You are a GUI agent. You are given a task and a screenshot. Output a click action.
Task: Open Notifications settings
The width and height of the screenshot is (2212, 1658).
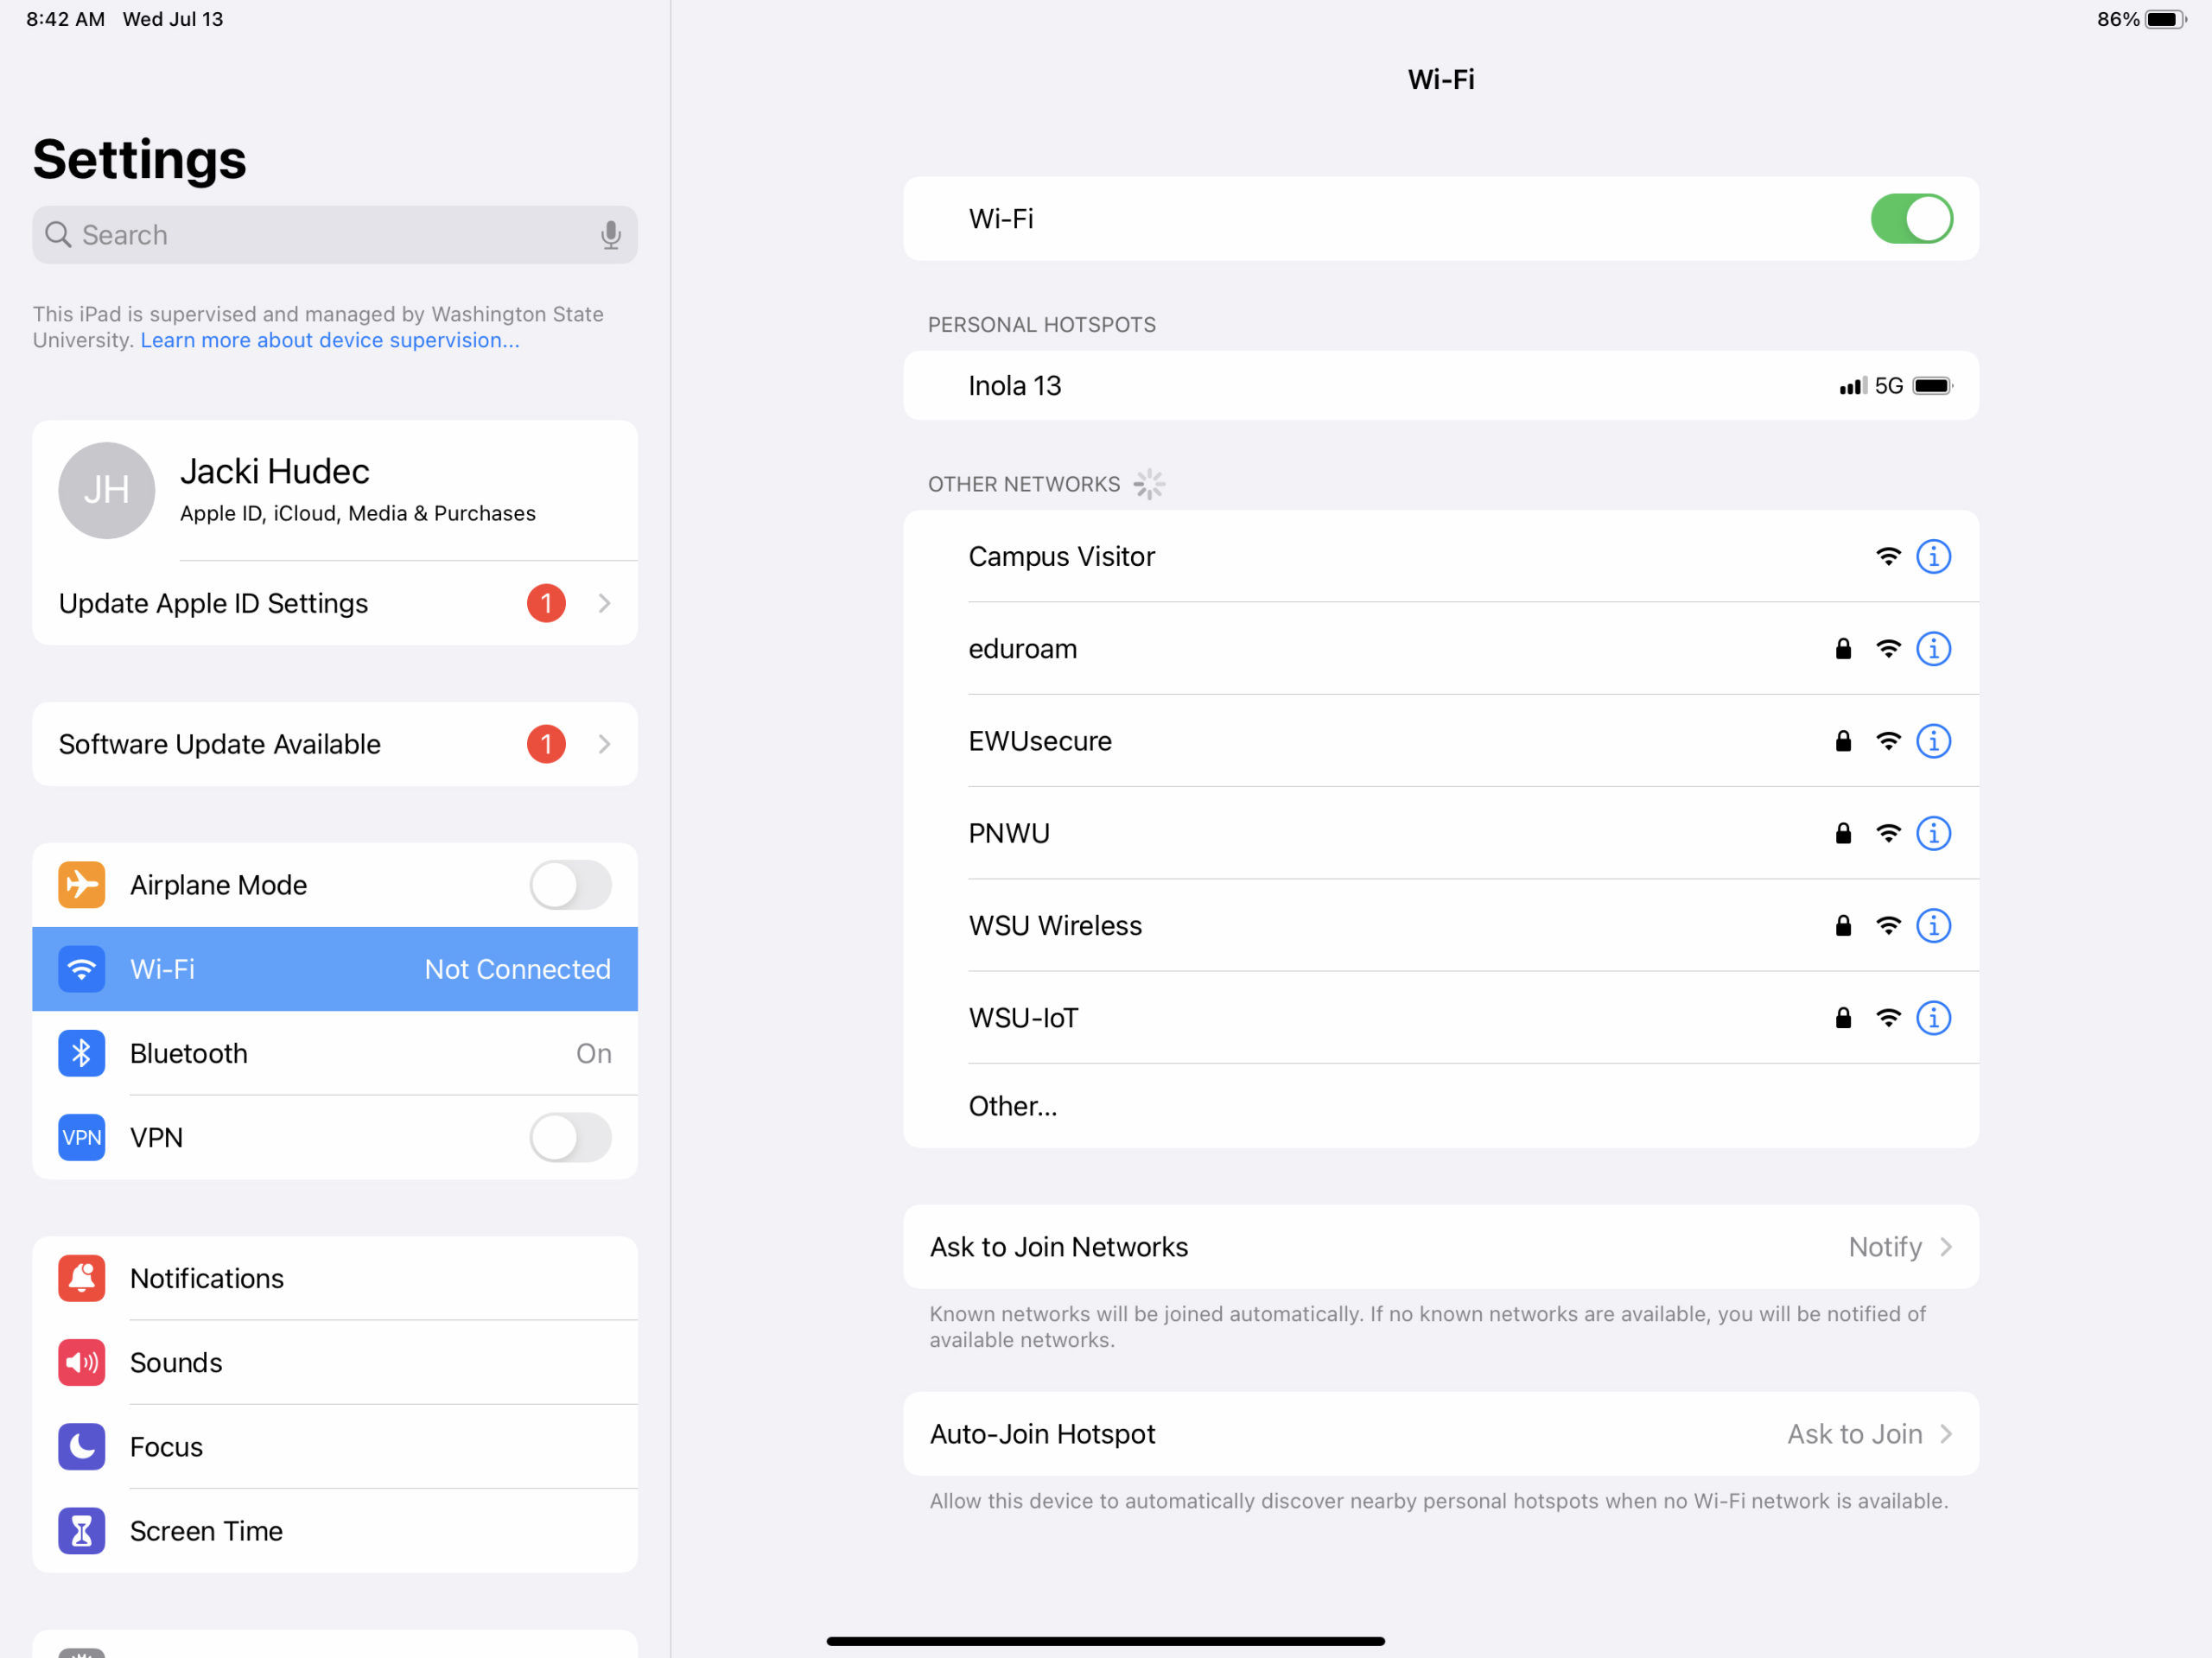335,1278
